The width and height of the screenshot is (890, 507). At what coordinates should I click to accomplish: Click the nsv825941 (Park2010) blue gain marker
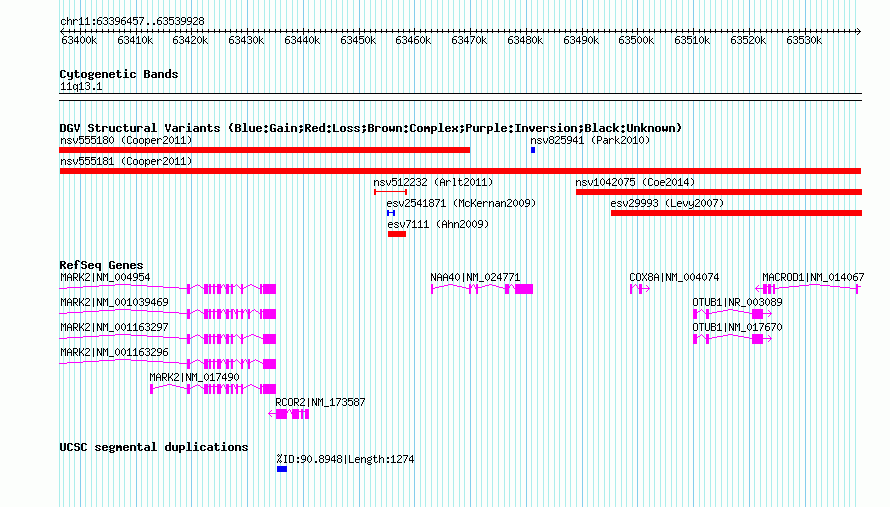click(x=533, y=150)
